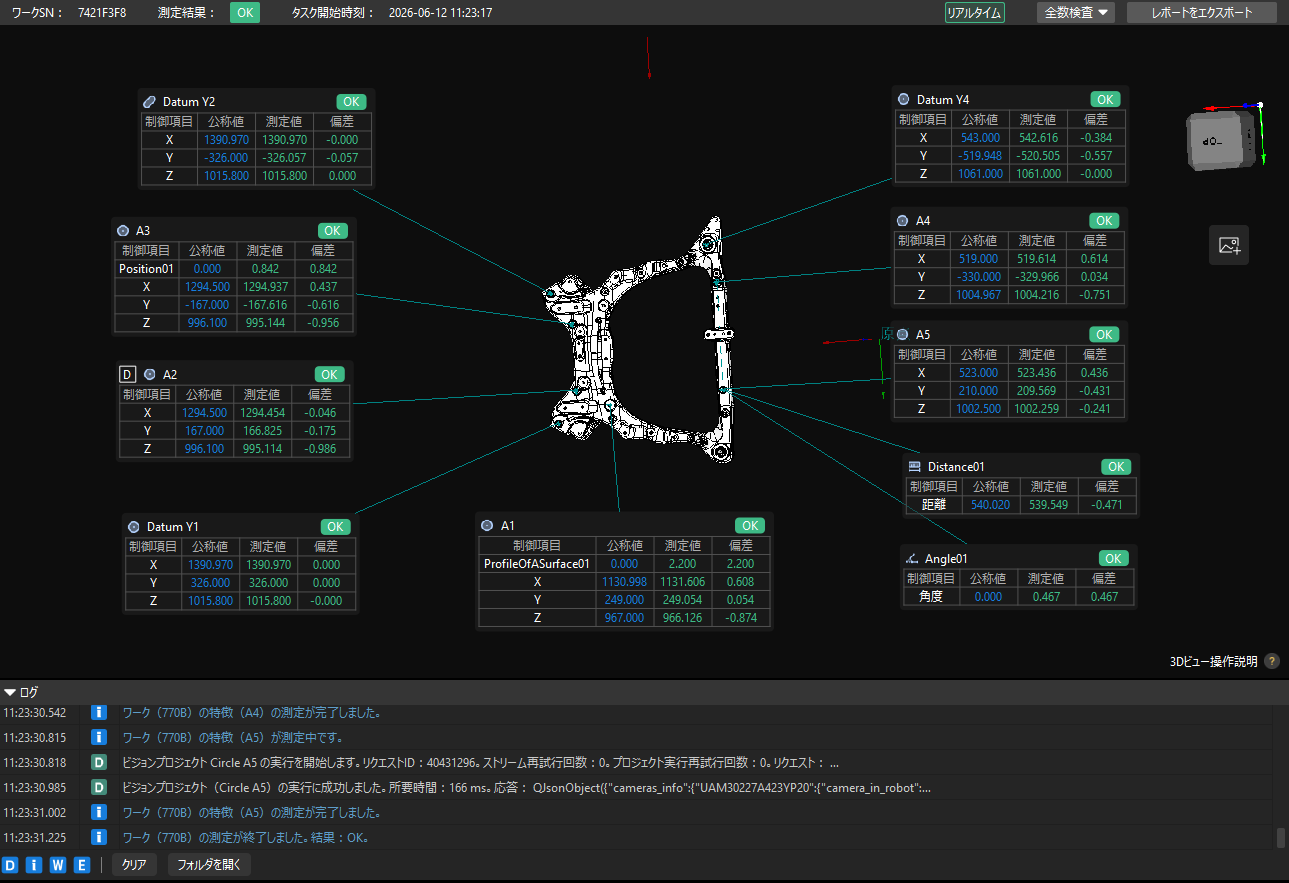
Task: Open the 全数検査 dropdown
Action: [1076, 13]
